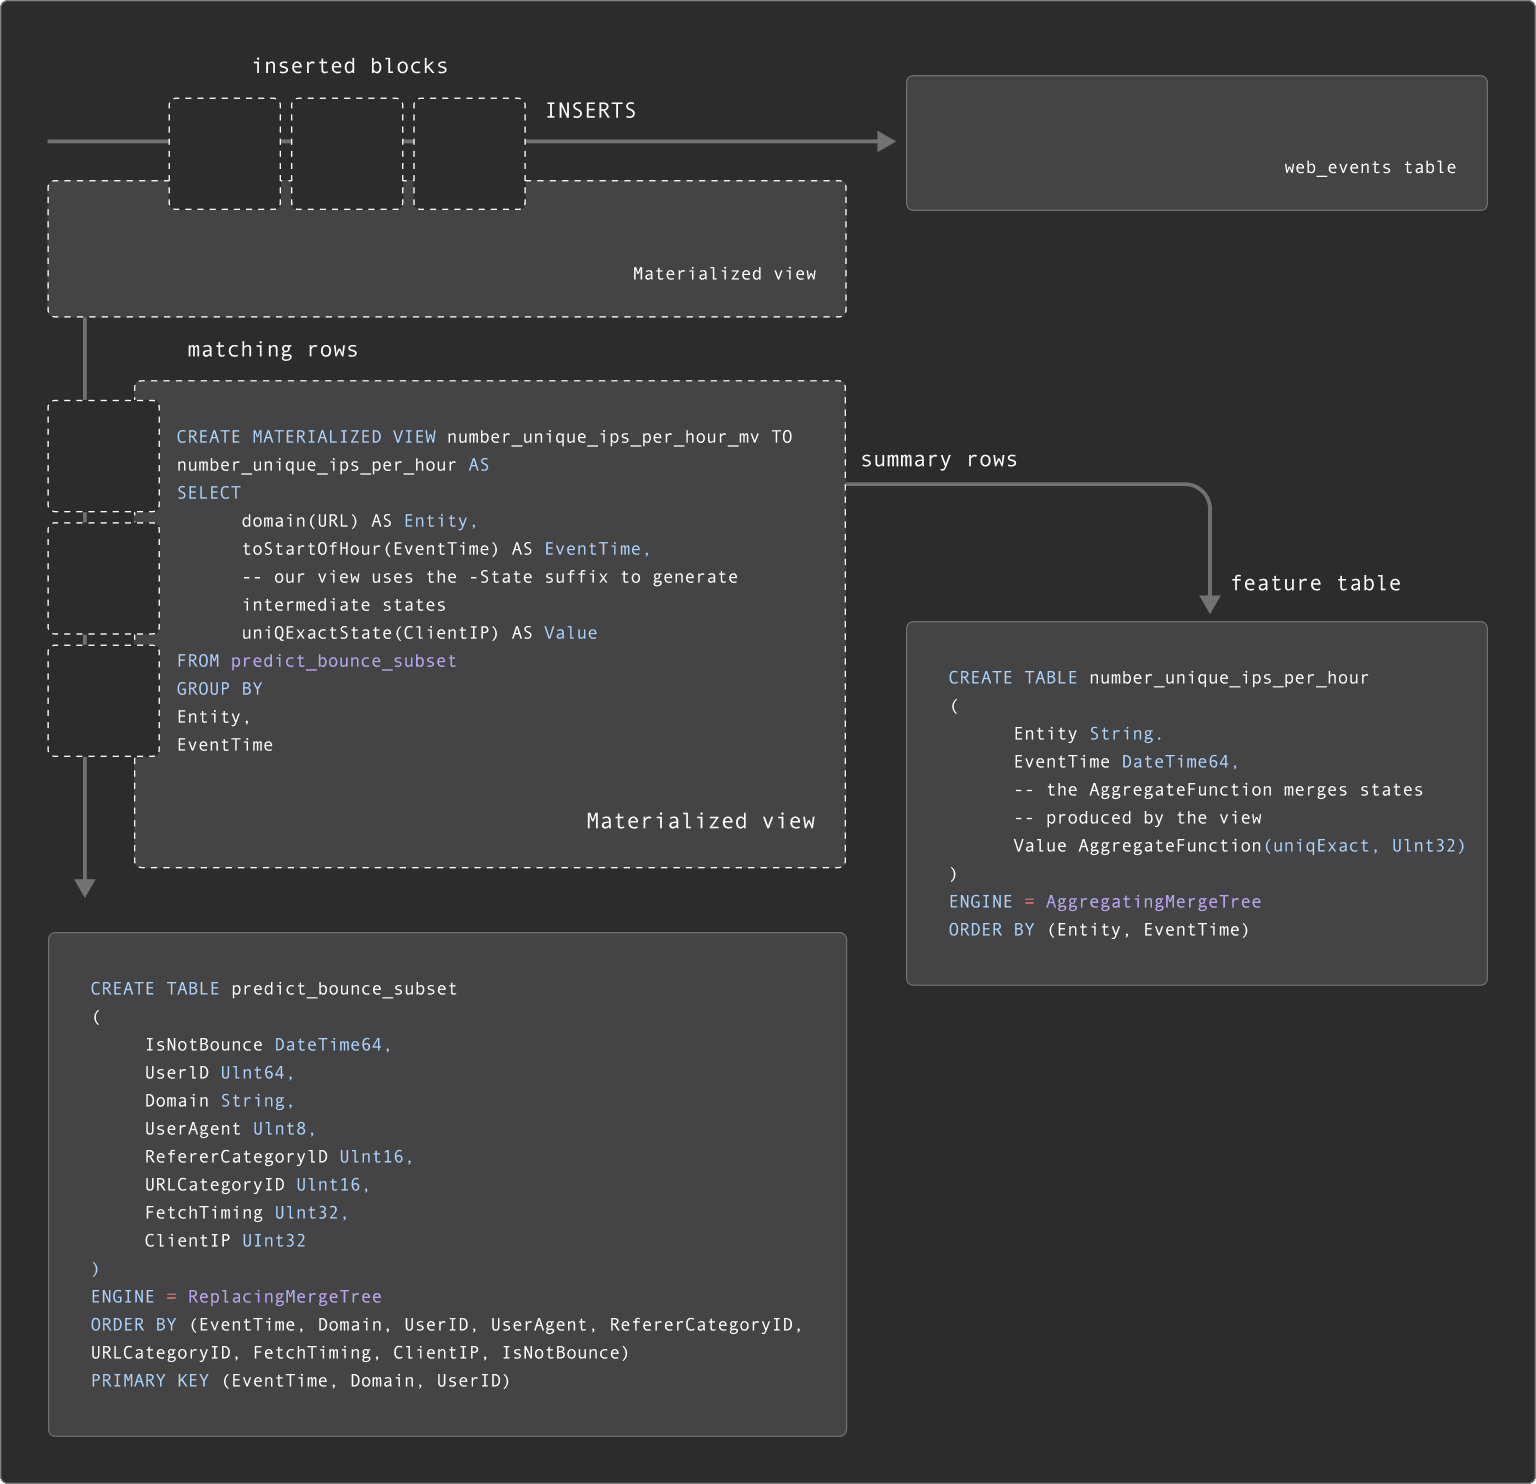
Task: Click the 'summary rows' label
Action: (x=938, y=460)
